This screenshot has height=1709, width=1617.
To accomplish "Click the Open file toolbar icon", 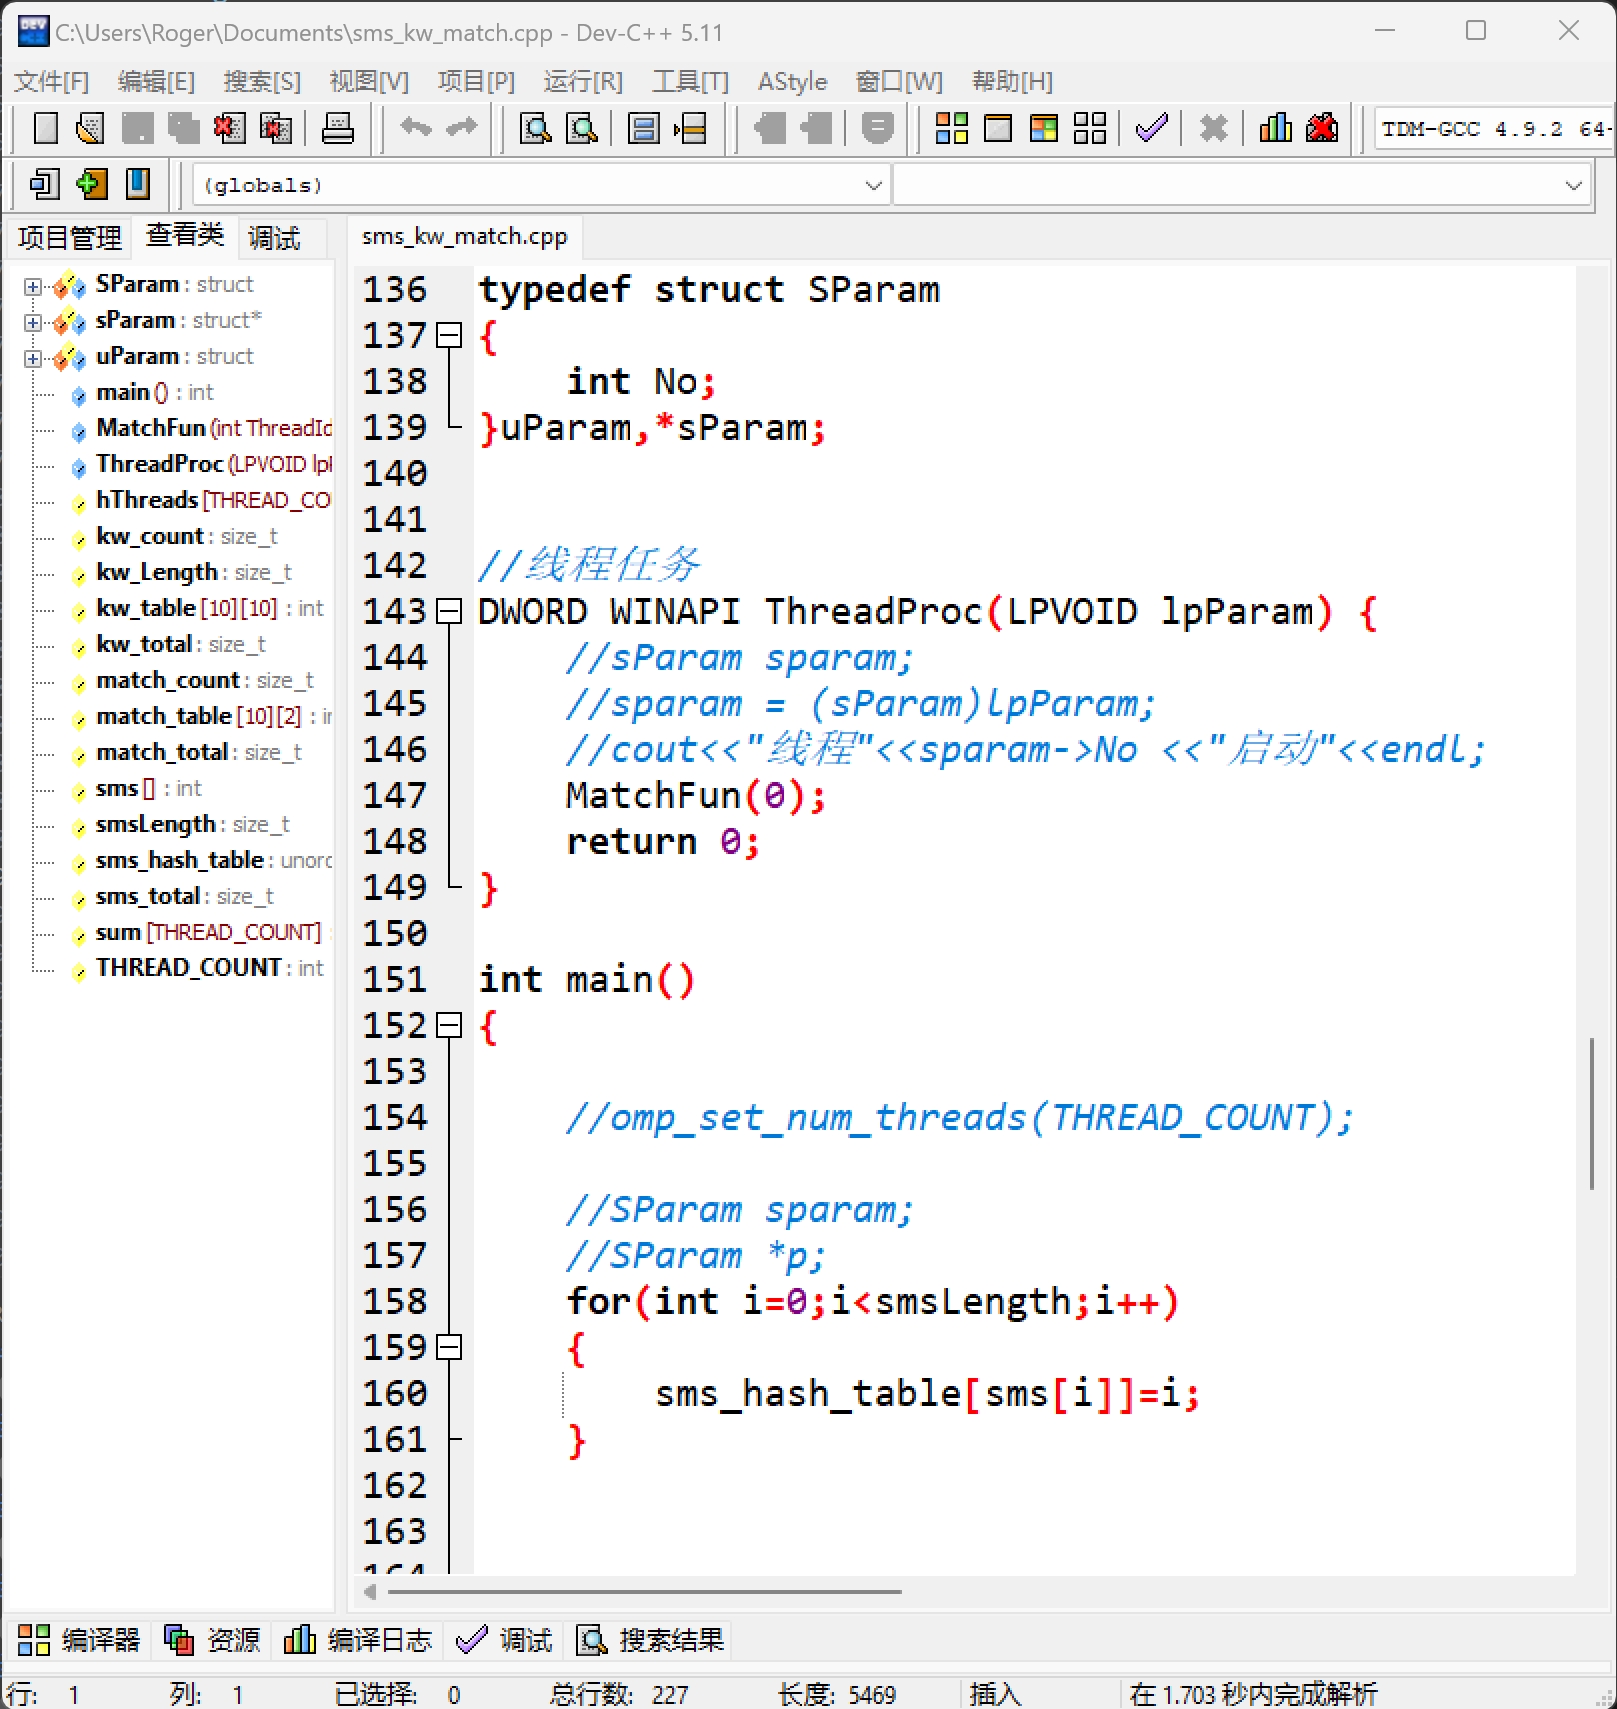I will coord(90,128).
